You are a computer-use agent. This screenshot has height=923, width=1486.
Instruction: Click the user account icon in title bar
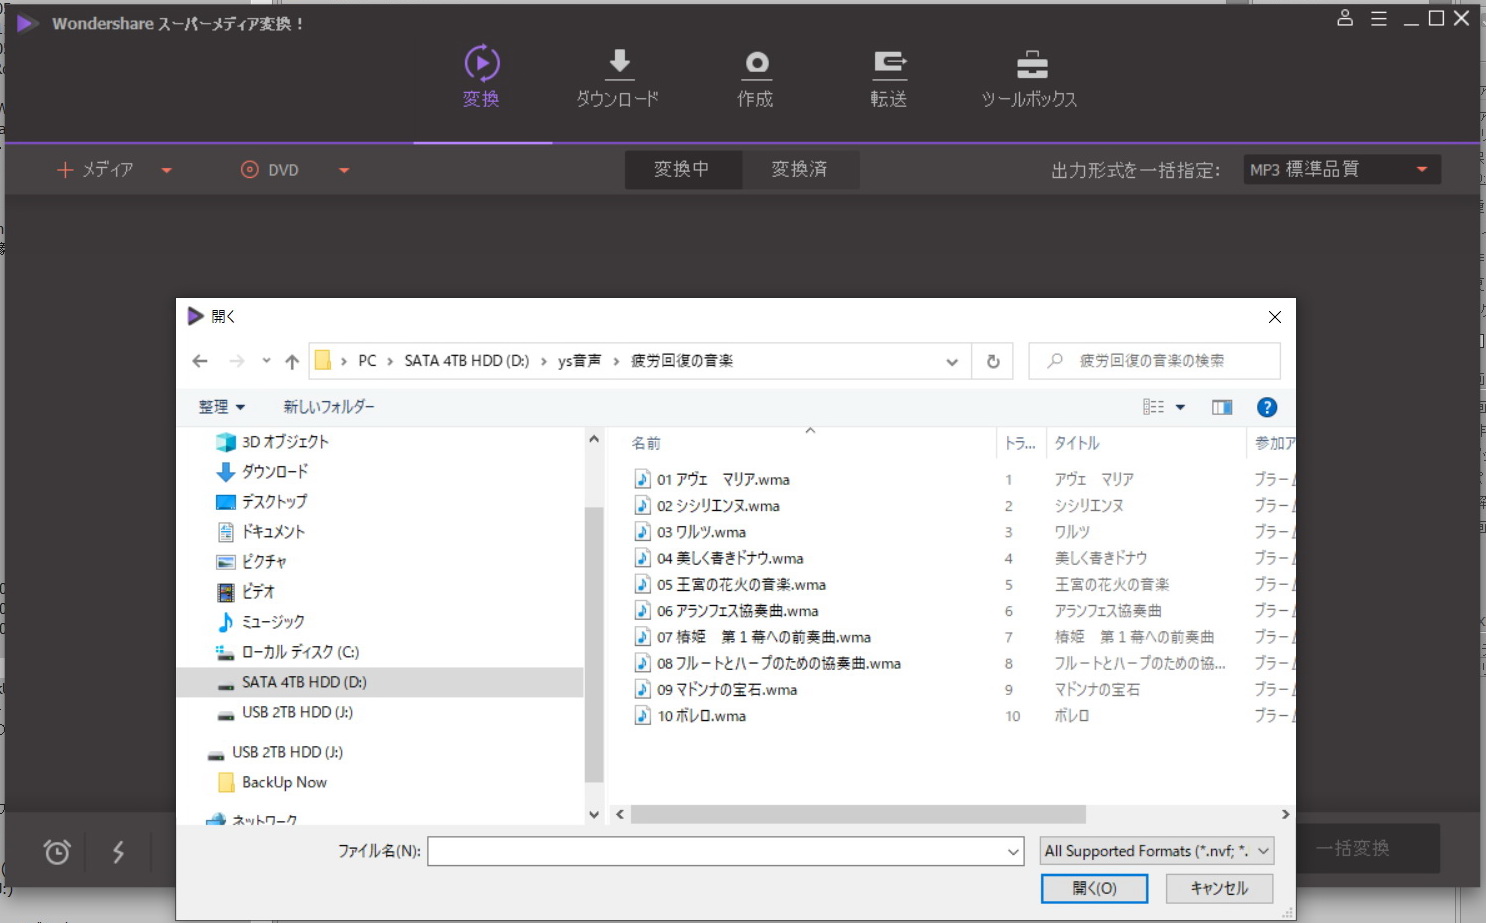1345,18
